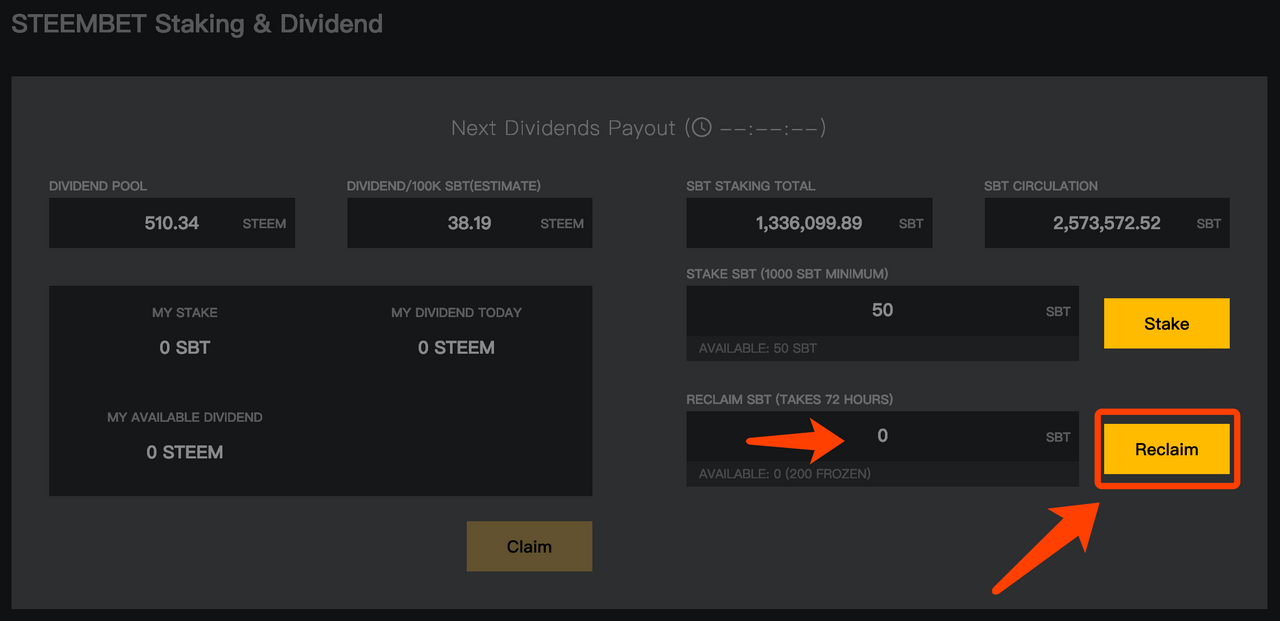Click the Claim button
The height and width of the screenshot is (621, 1280).
pos(529,546)
